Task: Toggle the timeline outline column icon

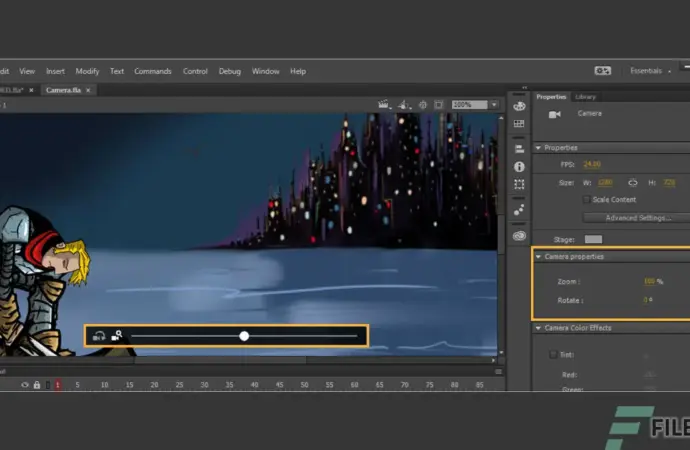Action: tap(48, 385)
